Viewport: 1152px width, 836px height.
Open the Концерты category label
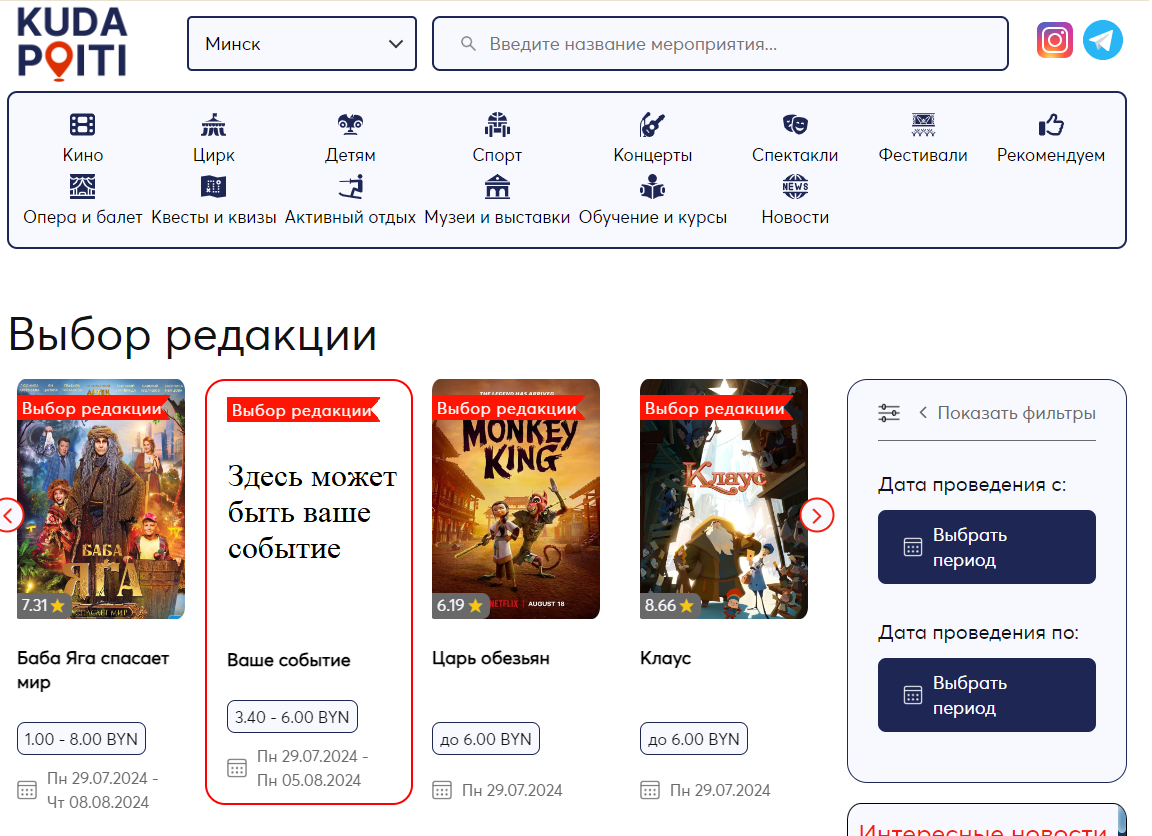tap(652, 155)
